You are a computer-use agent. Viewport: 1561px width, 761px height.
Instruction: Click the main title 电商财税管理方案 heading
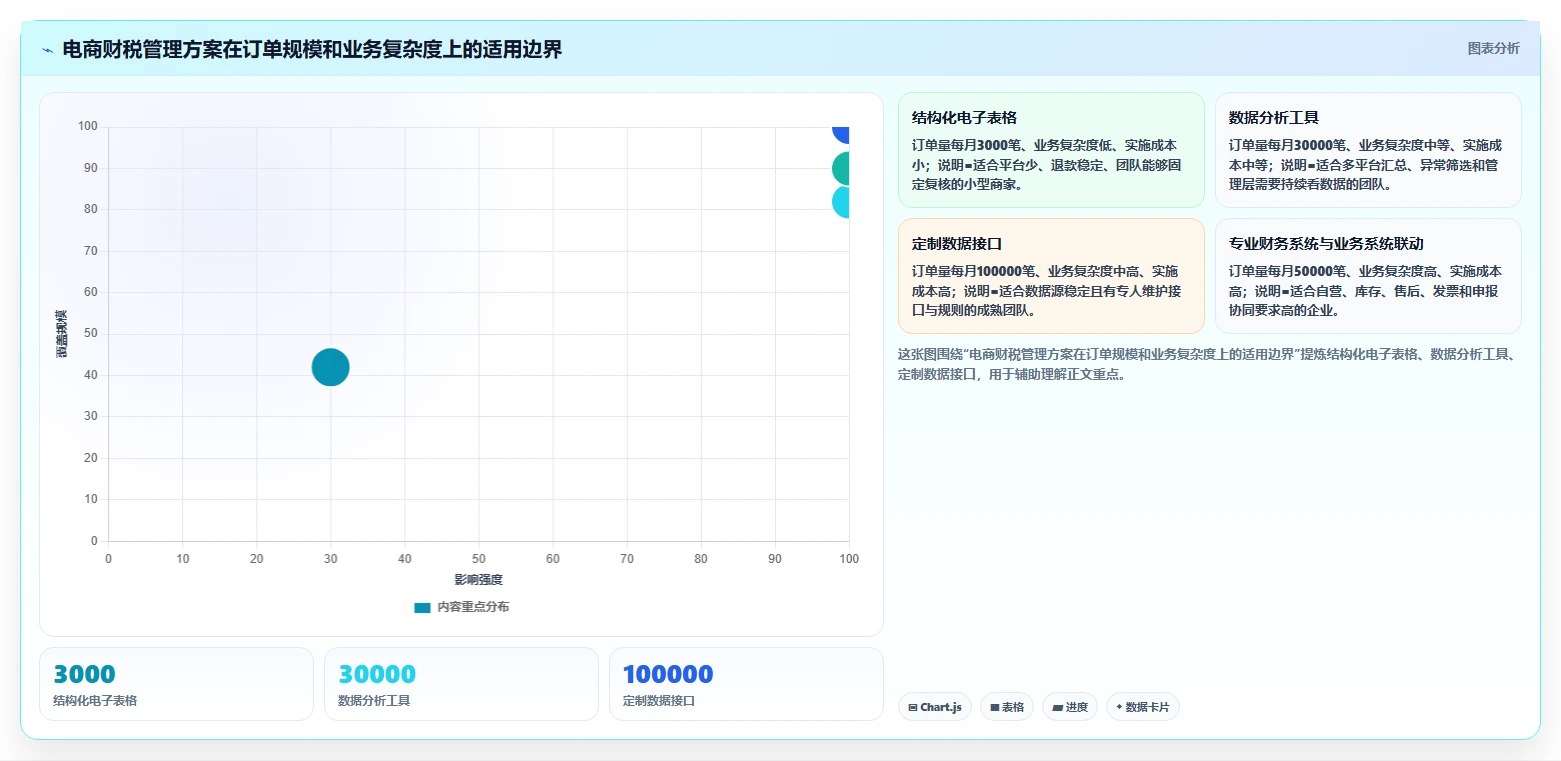click(312, 49)
